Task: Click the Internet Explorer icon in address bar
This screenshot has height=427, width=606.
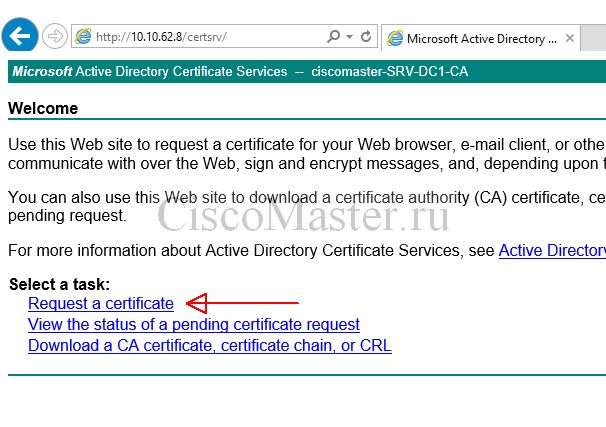Action: coord(83,36)
